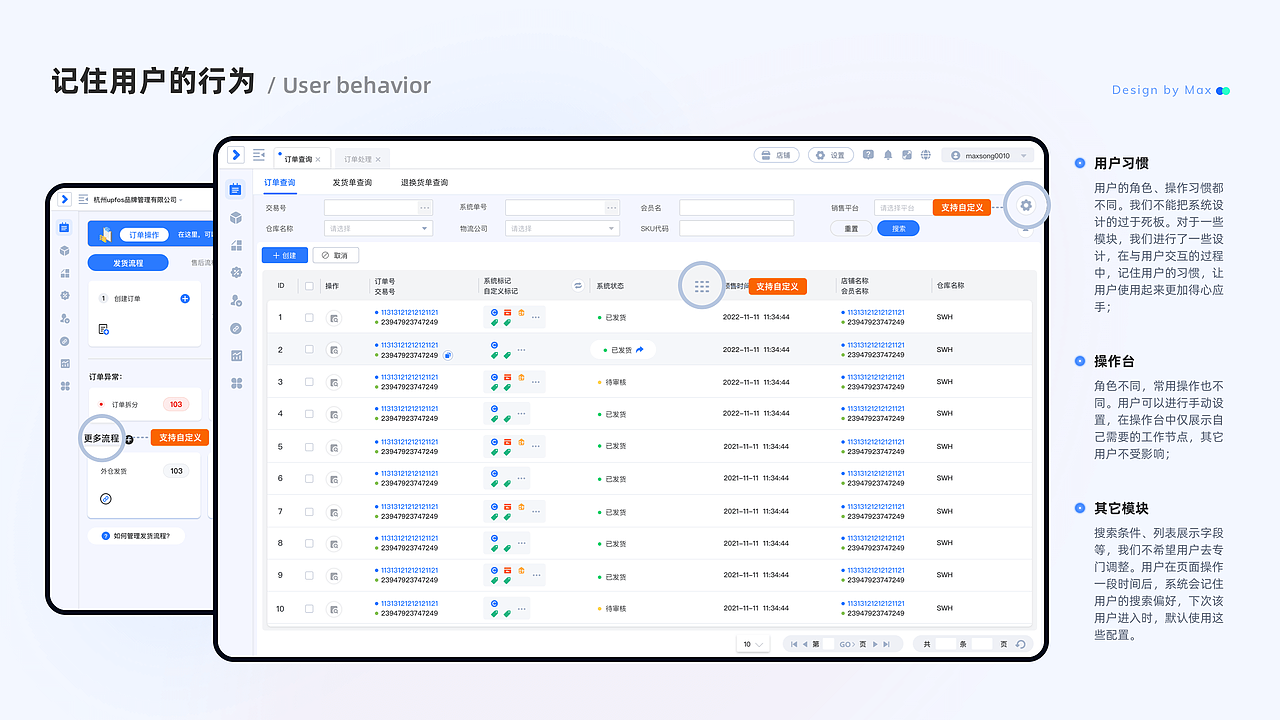The image size is (1280, 720).
Task: Open the 仓库名称 dropdown
Action: pos(378,228)
